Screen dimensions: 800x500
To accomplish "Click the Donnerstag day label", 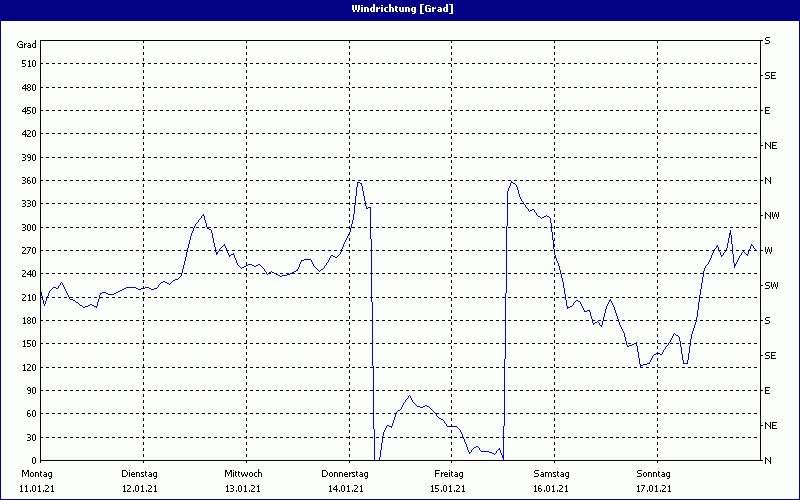I will 345,474.
